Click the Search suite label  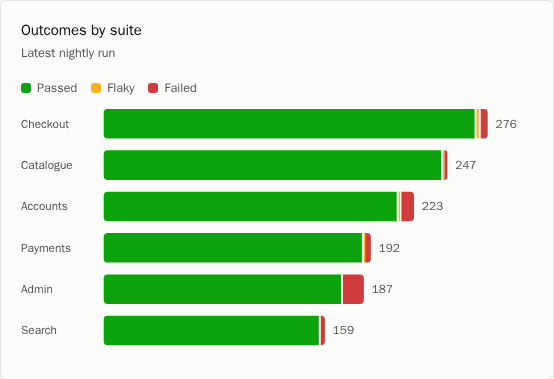[x=39, y=330]
